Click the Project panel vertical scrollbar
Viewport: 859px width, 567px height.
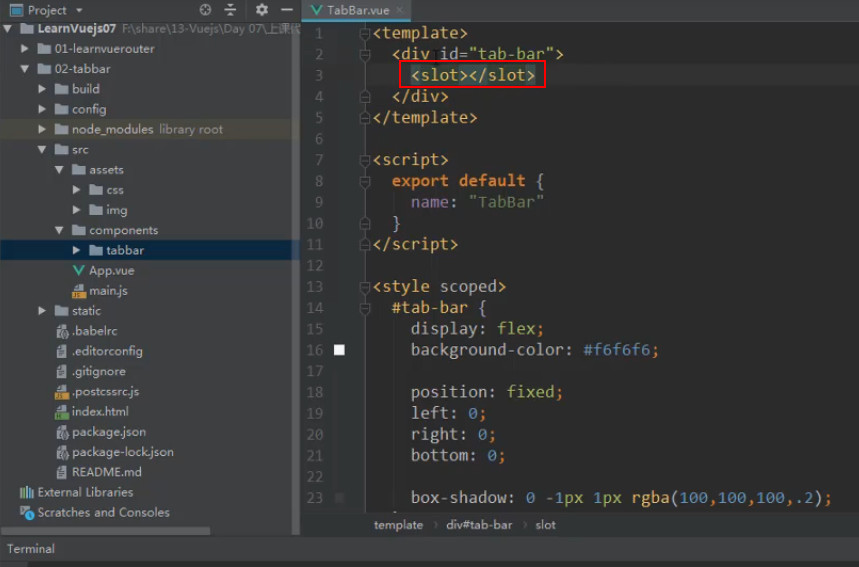pyautogui.click(x=296, y=278)
